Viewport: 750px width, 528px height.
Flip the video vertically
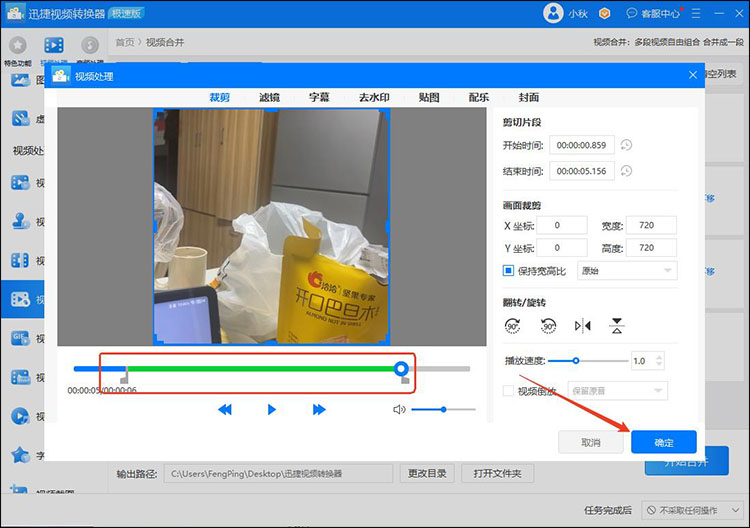[617, 326]
